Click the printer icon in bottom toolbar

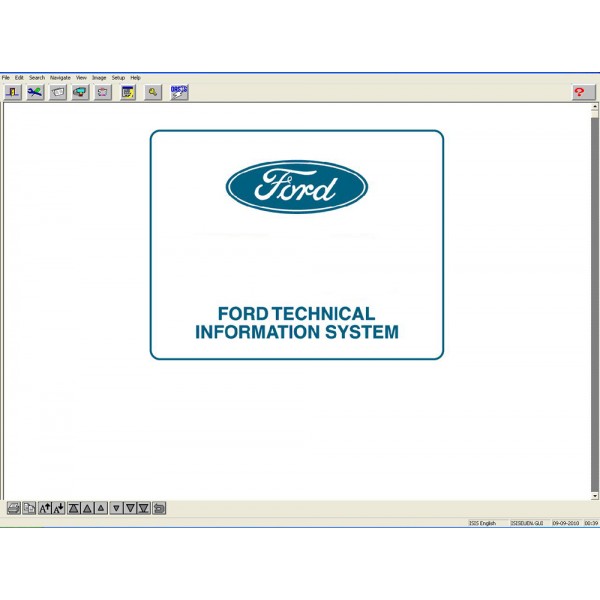pos(14,508)
